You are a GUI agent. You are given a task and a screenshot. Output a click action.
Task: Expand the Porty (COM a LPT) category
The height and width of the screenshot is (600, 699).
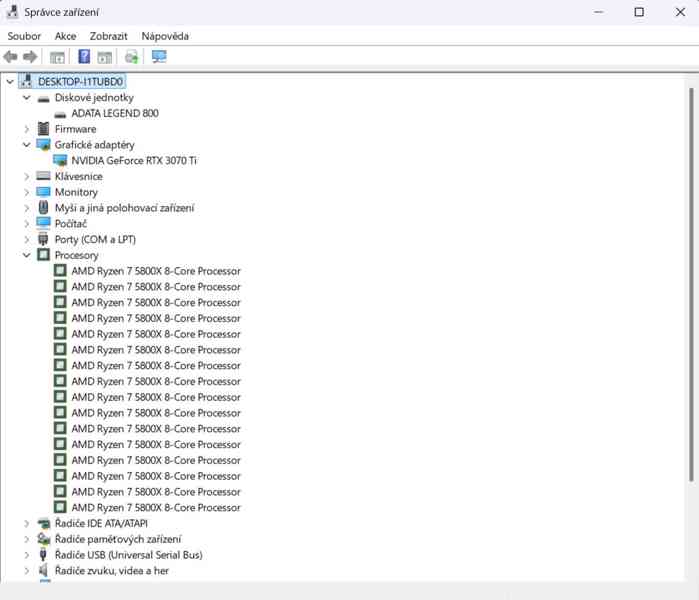coord(27,239)
